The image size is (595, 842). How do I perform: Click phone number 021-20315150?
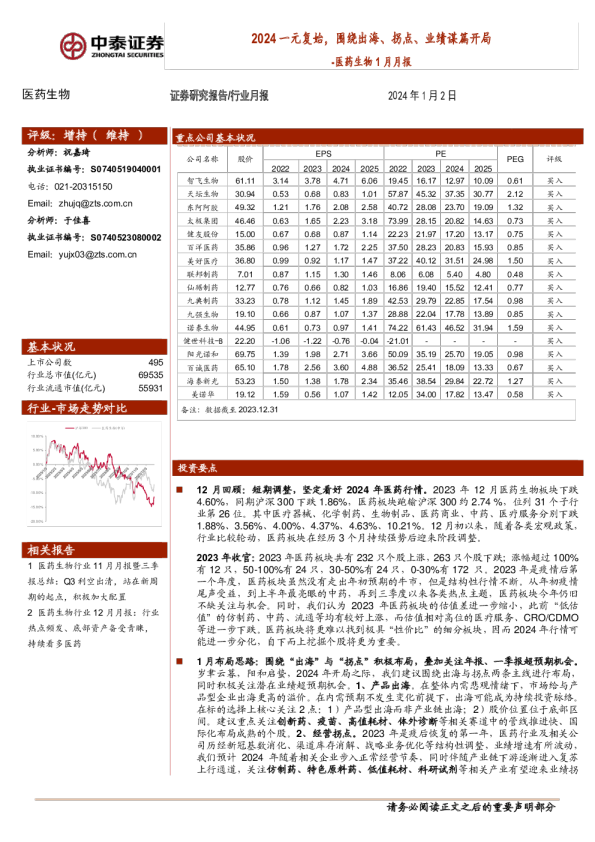pyautogui.click(x=83, y=186)
